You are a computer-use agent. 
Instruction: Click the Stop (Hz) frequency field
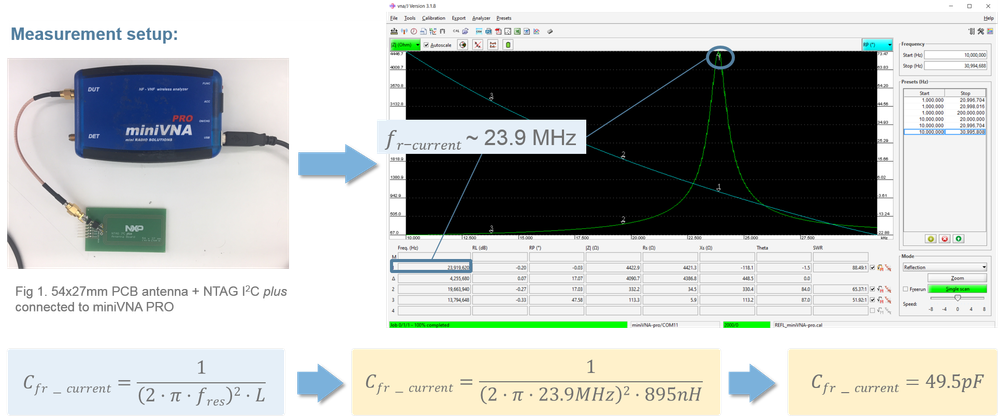click(x=956, y=66)
